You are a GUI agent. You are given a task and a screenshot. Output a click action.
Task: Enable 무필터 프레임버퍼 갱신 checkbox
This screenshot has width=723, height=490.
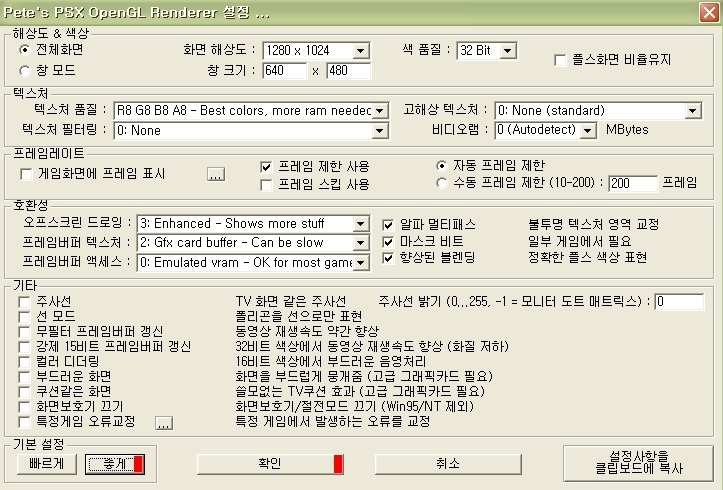pos(24,332)
